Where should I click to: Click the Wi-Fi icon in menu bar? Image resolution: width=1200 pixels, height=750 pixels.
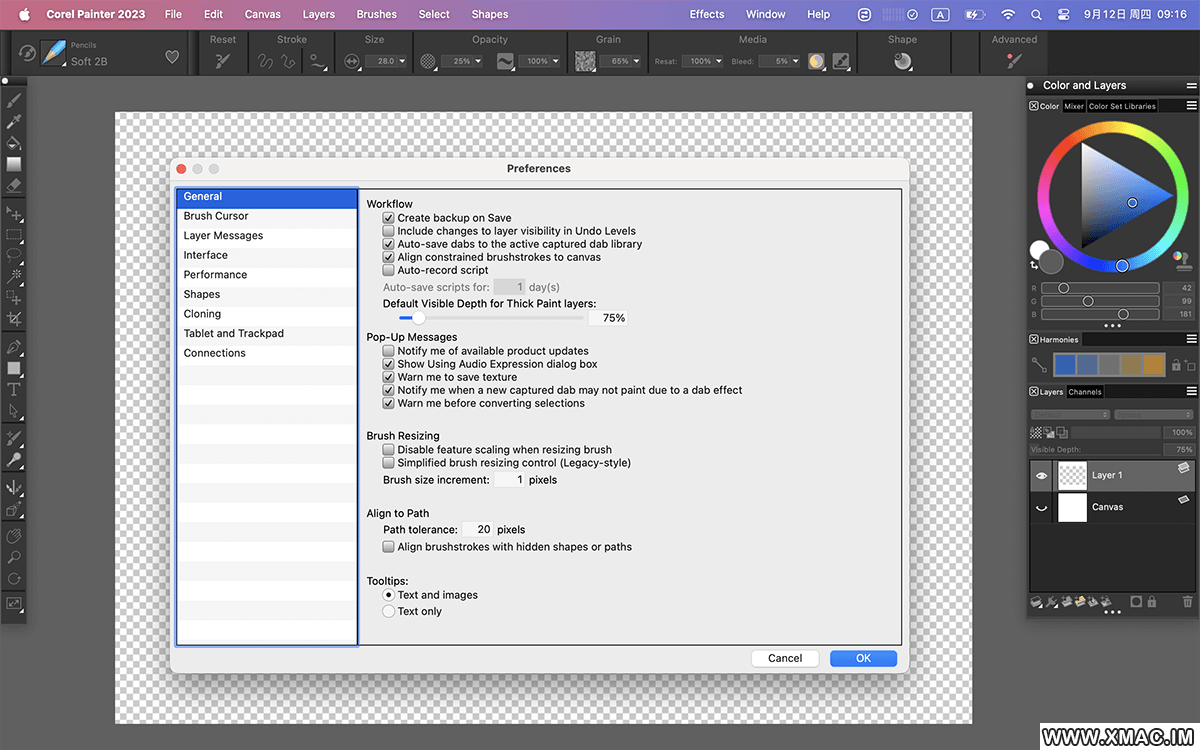click(x=1008, y=15)
